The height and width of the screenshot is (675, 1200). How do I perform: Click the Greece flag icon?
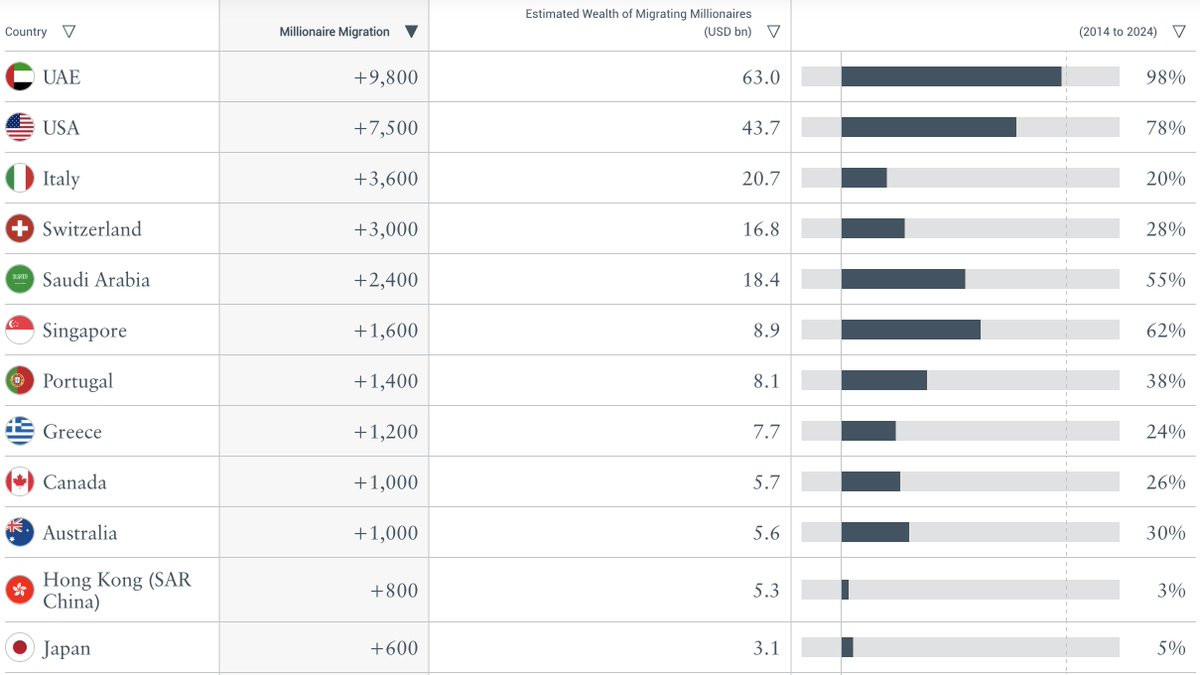point(20,432)
